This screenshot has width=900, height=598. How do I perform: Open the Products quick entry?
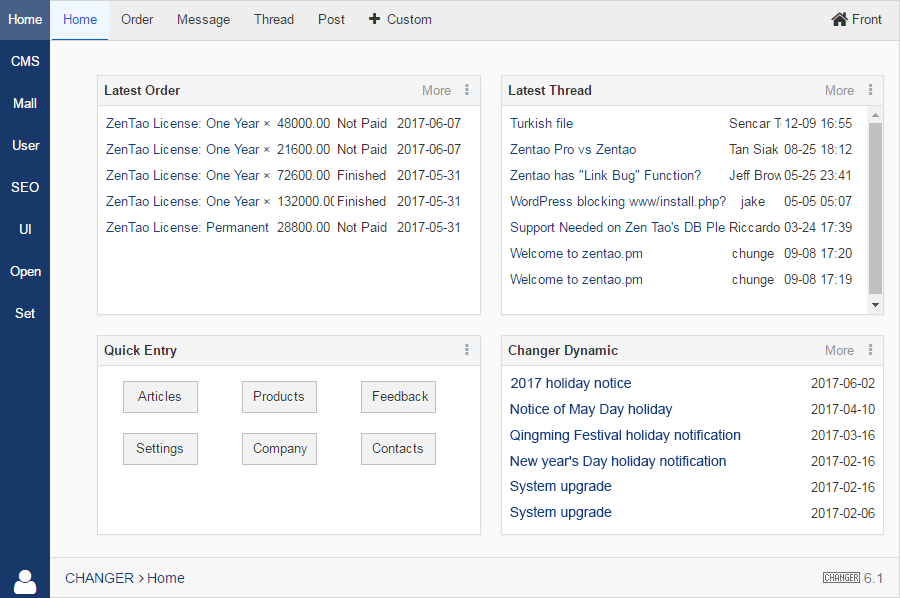(x=279, y=397)
